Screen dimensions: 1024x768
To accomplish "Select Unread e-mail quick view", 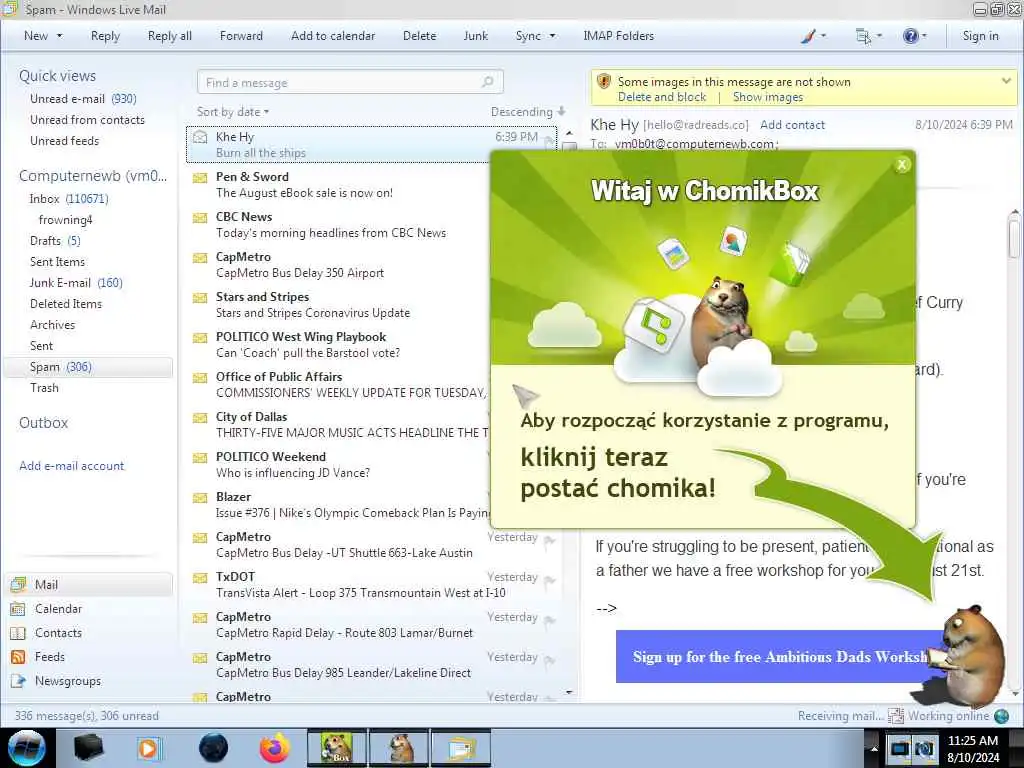I will click(83, 99).
